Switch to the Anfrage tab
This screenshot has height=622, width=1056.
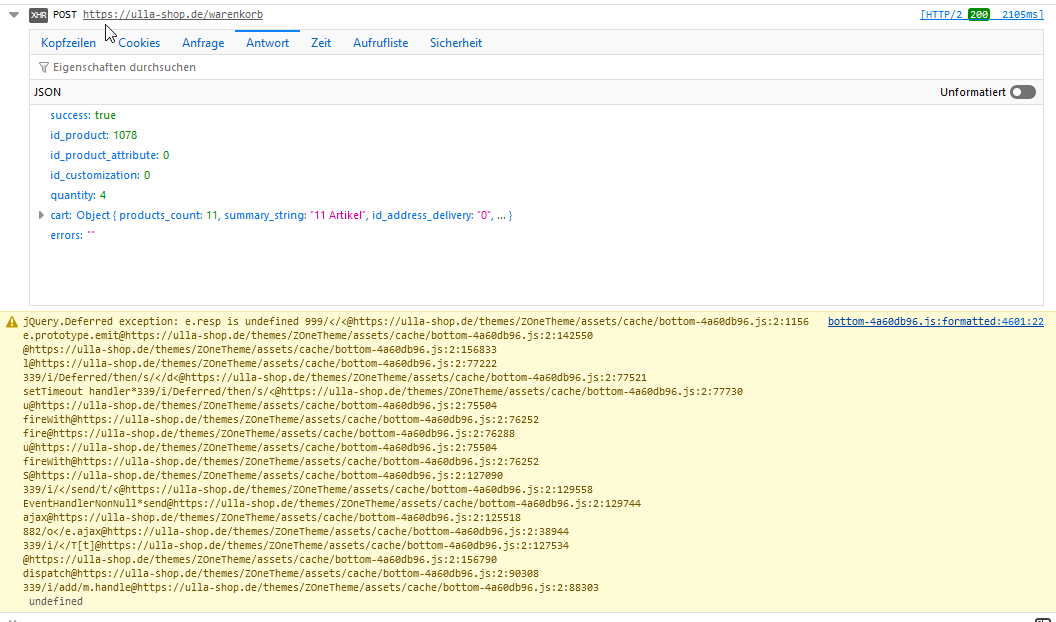point(203,43)
